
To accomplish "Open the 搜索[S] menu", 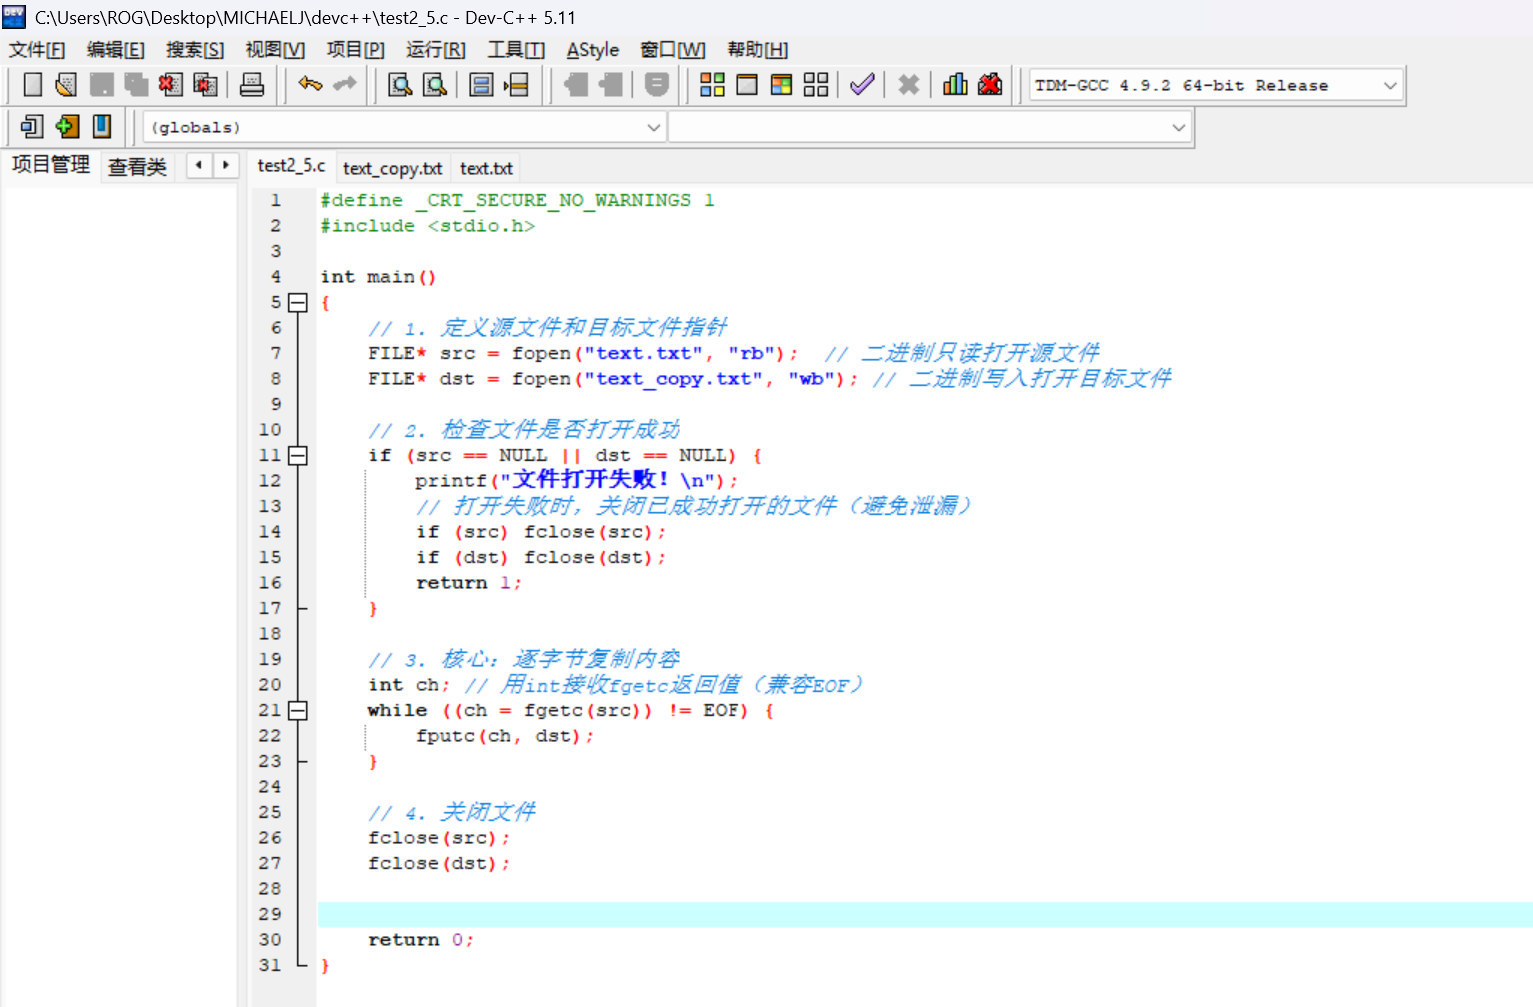I will pyautogui.click(x=195, y=50).
